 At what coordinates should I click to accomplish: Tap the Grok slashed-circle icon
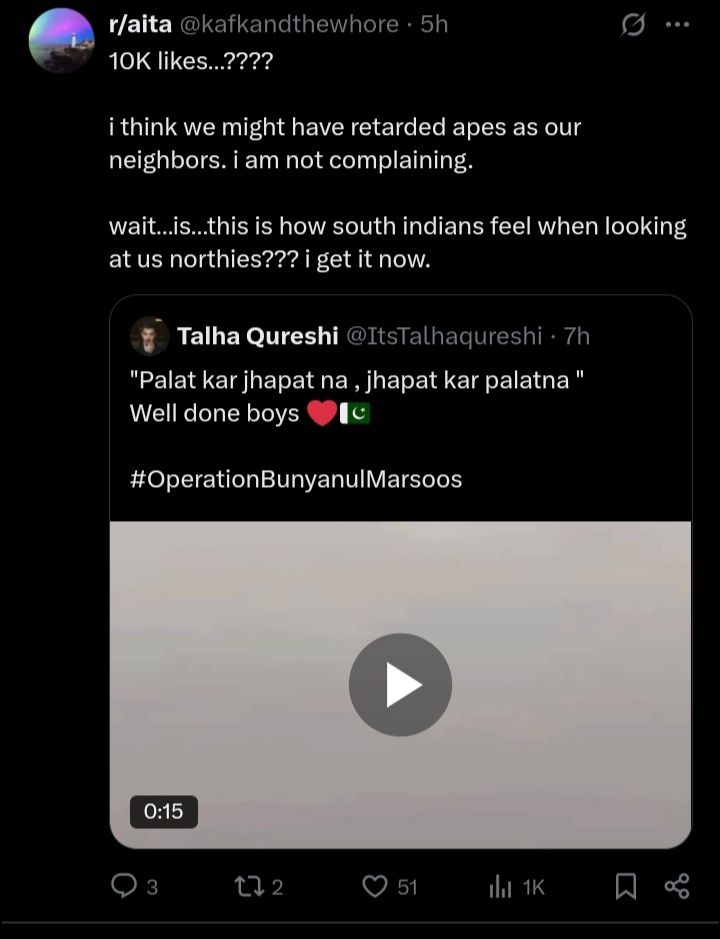pyautogui.click(x=633, y=25)
